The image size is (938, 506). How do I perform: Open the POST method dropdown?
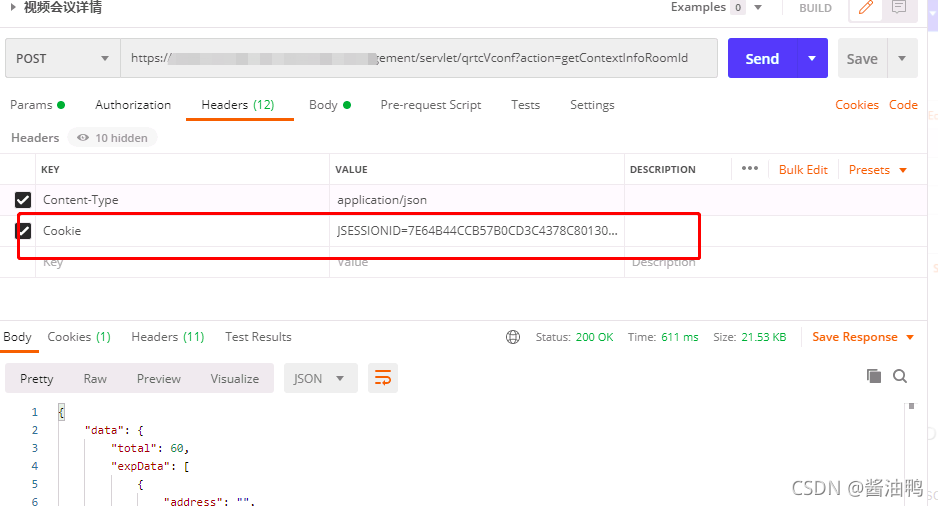[x=63, y=58]
